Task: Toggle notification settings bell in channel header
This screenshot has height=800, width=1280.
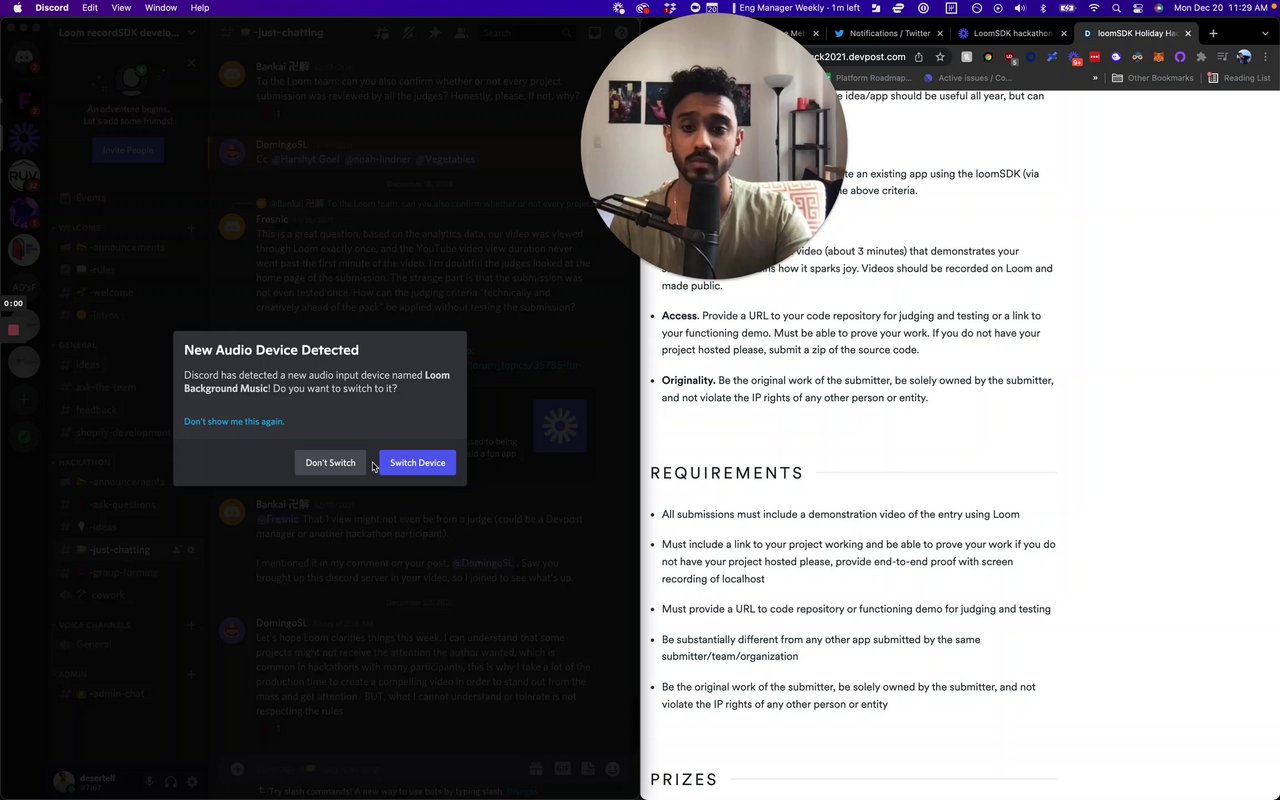Action: (x=408, y=33)
